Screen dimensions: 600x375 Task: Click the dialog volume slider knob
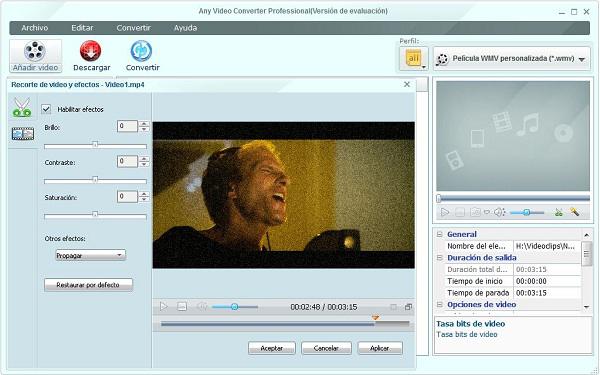click(x=235, y=307)
